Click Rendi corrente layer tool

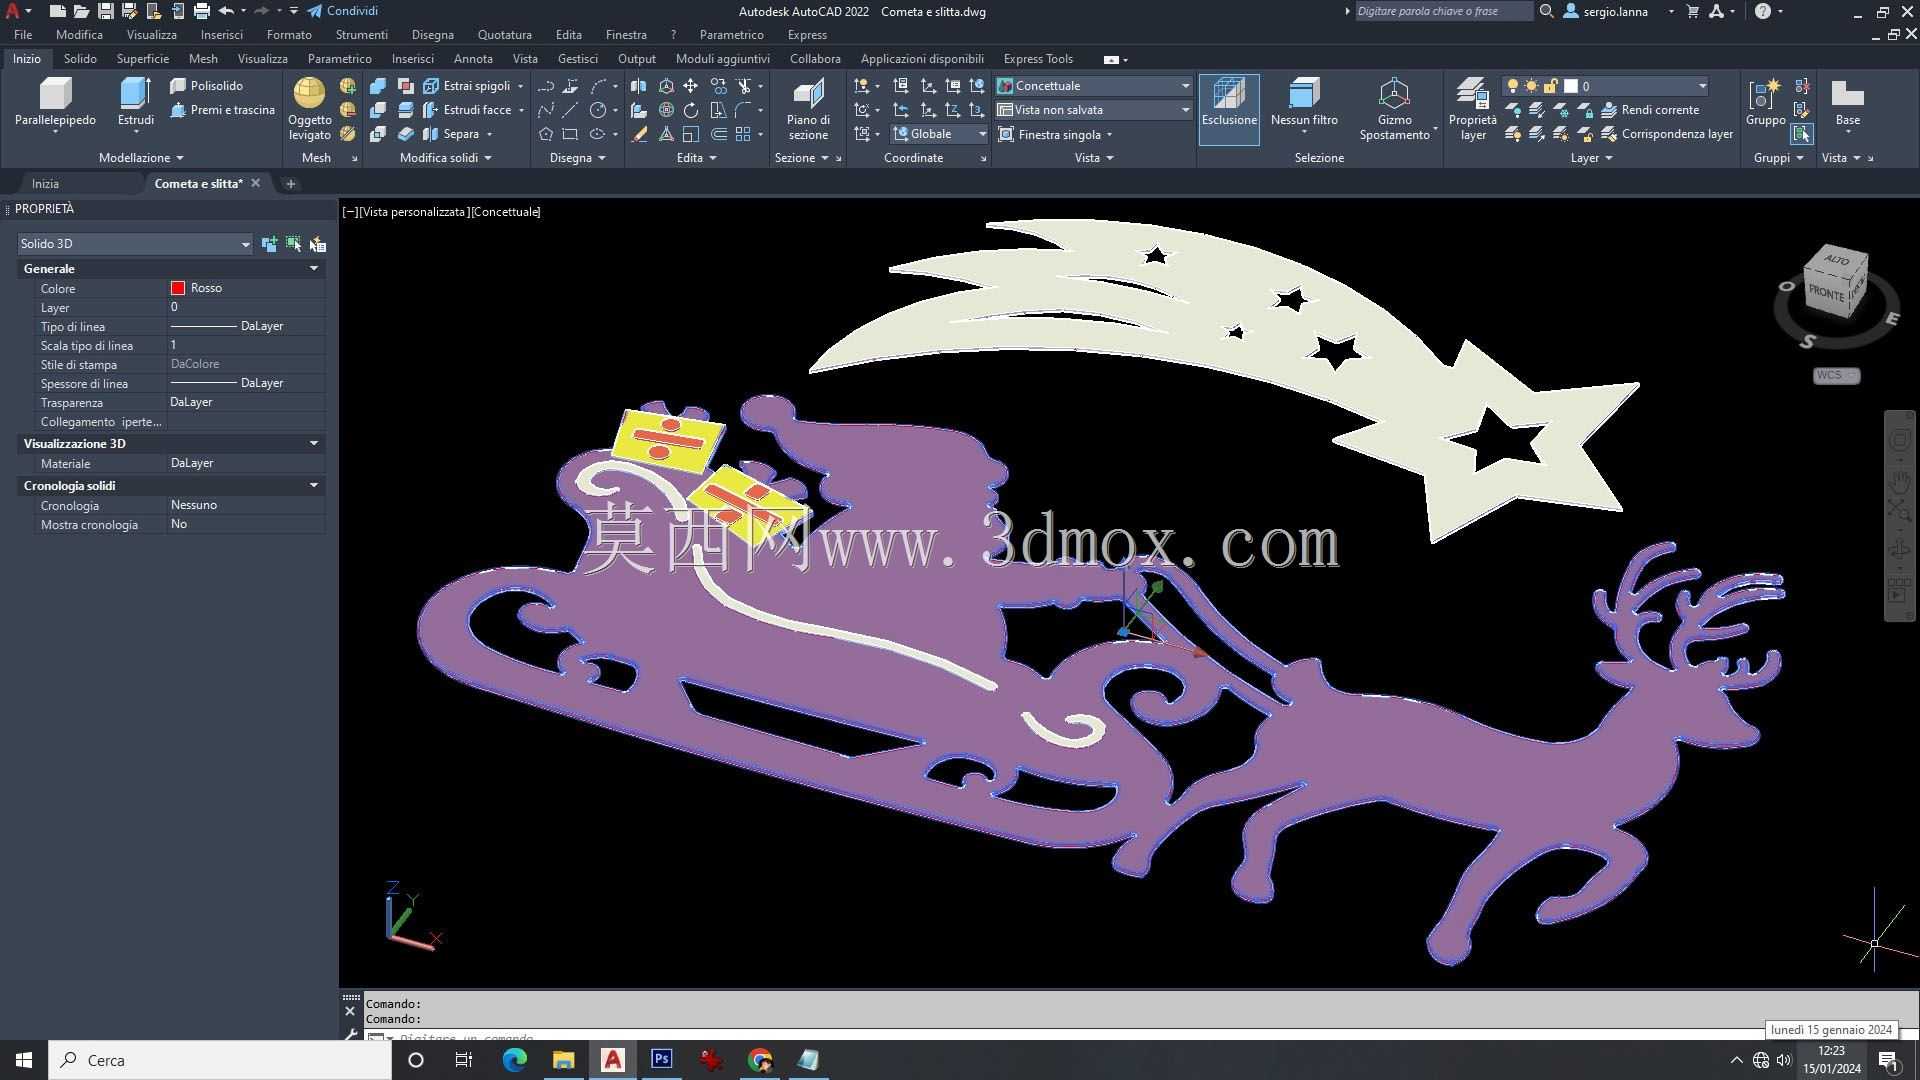(1650, 110)
